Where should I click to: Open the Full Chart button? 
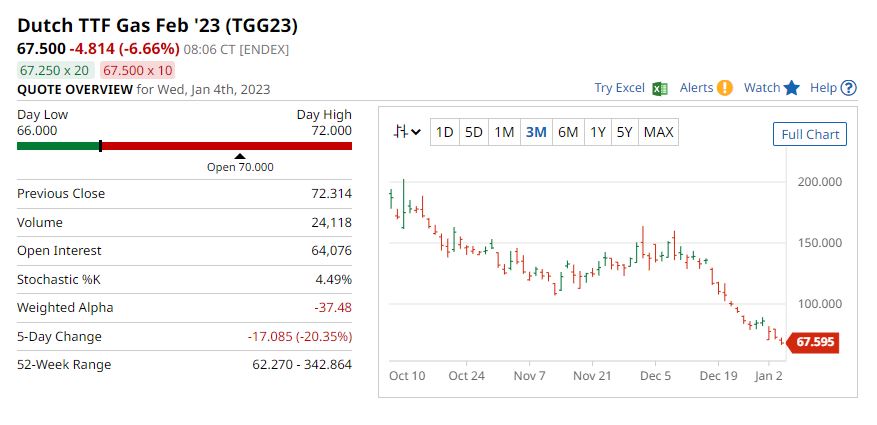(x=810, y=134)
